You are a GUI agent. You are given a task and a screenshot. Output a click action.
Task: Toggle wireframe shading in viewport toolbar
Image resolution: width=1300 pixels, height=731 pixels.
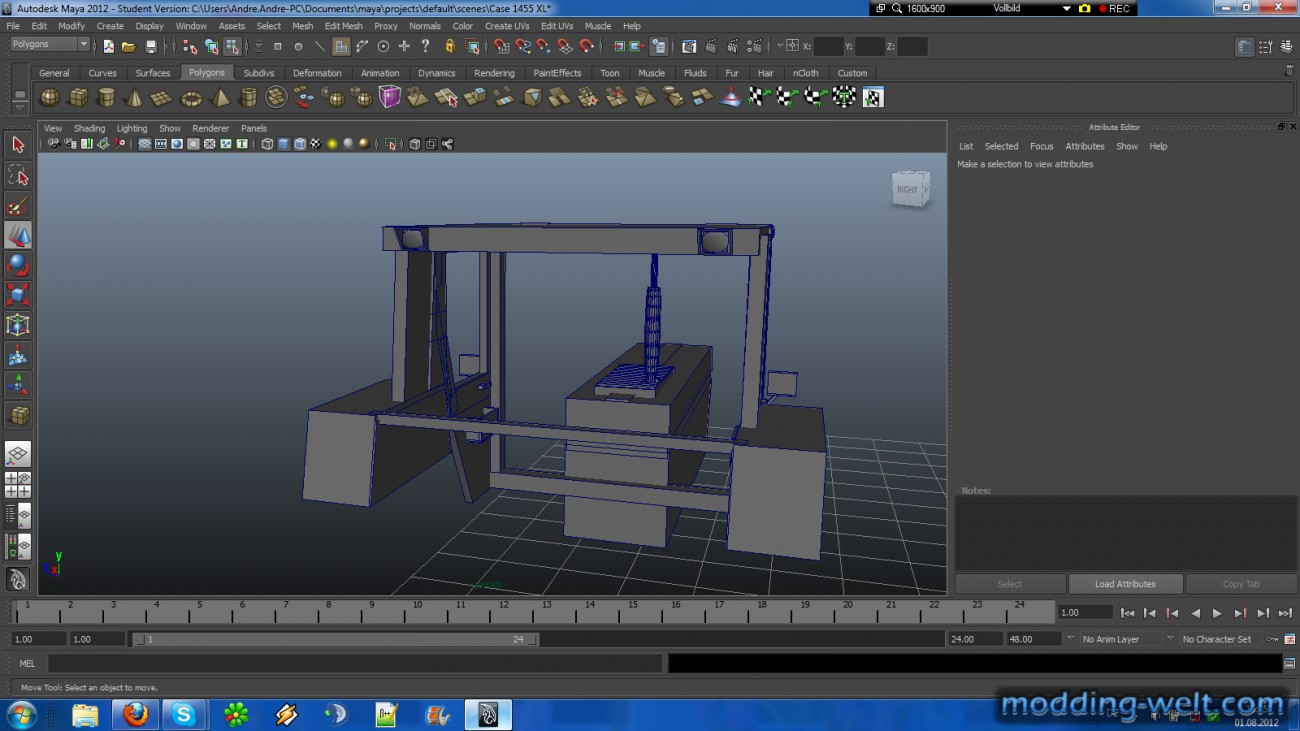[267, 144]
